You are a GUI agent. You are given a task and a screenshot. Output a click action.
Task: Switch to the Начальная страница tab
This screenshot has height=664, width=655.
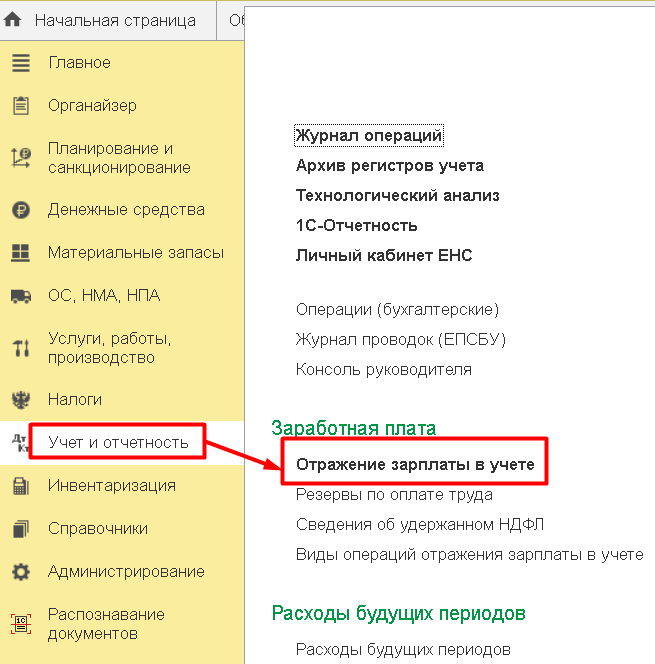(x=115, y=20)
